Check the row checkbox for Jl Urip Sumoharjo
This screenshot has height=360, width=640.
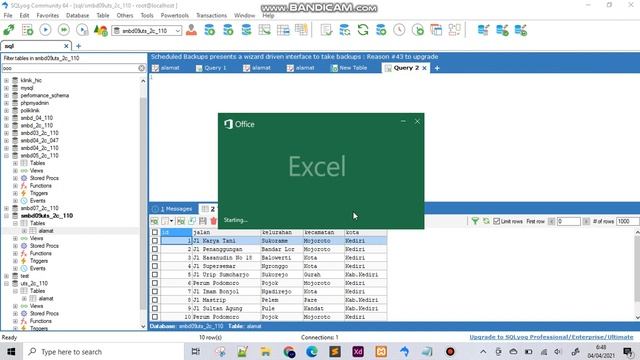(x=155, y=274)
